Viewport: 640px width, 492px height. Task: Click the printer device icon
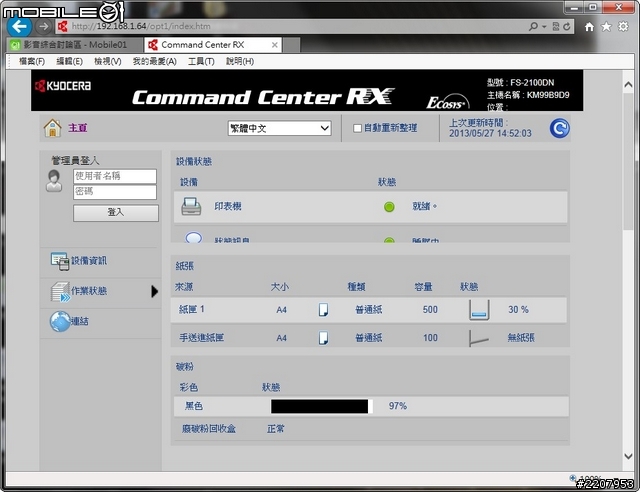point(191,207)
